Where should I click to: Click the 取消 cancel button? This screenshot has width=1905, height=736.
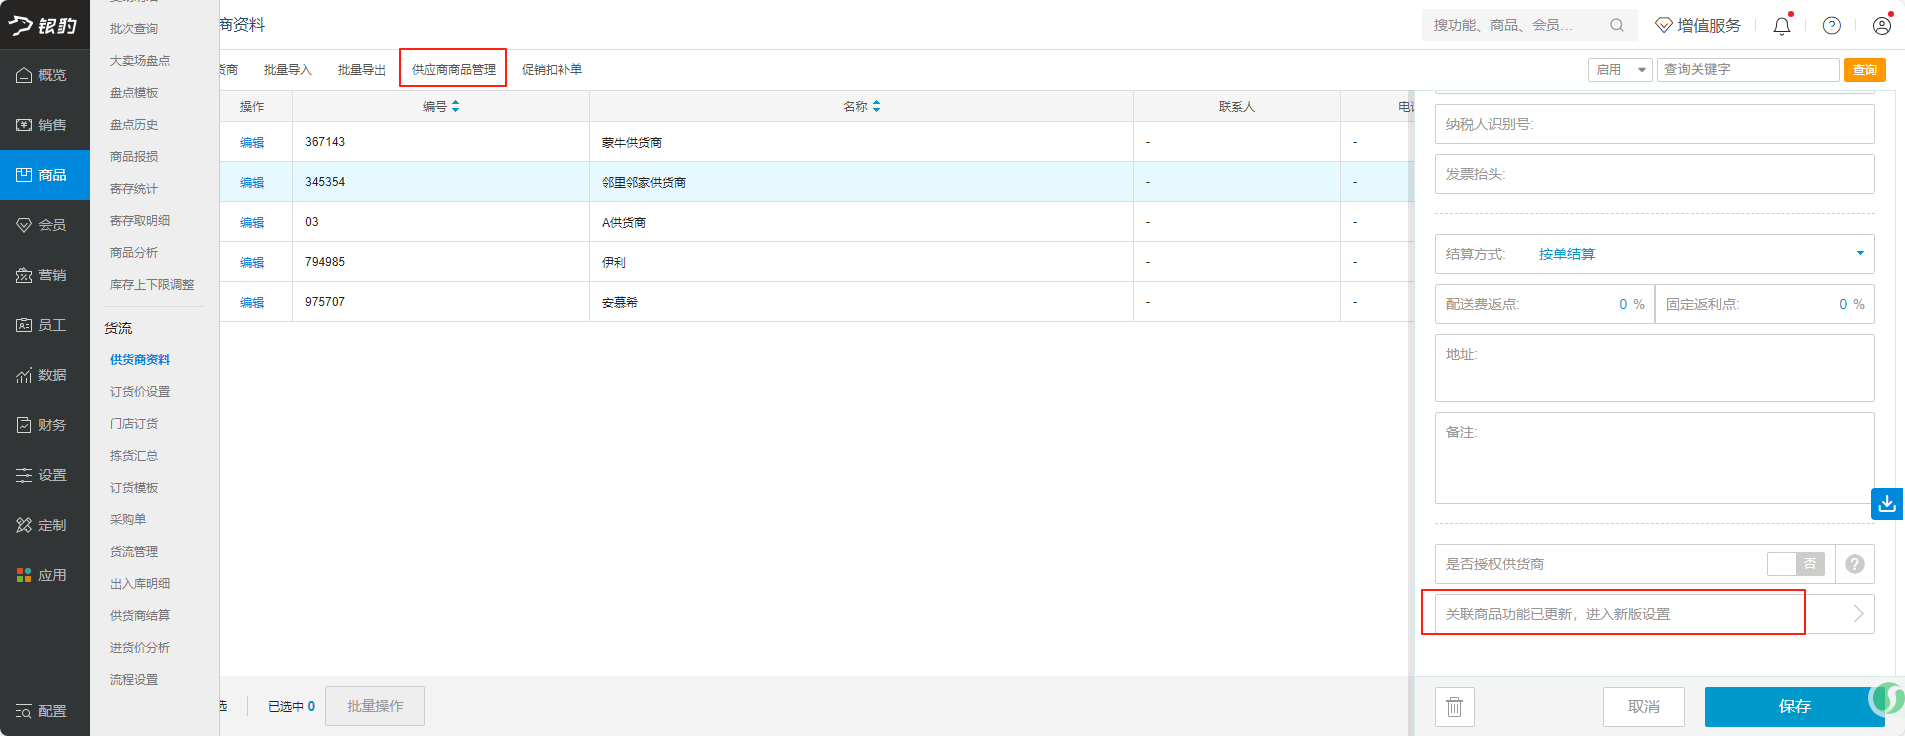click(1644, 707)
